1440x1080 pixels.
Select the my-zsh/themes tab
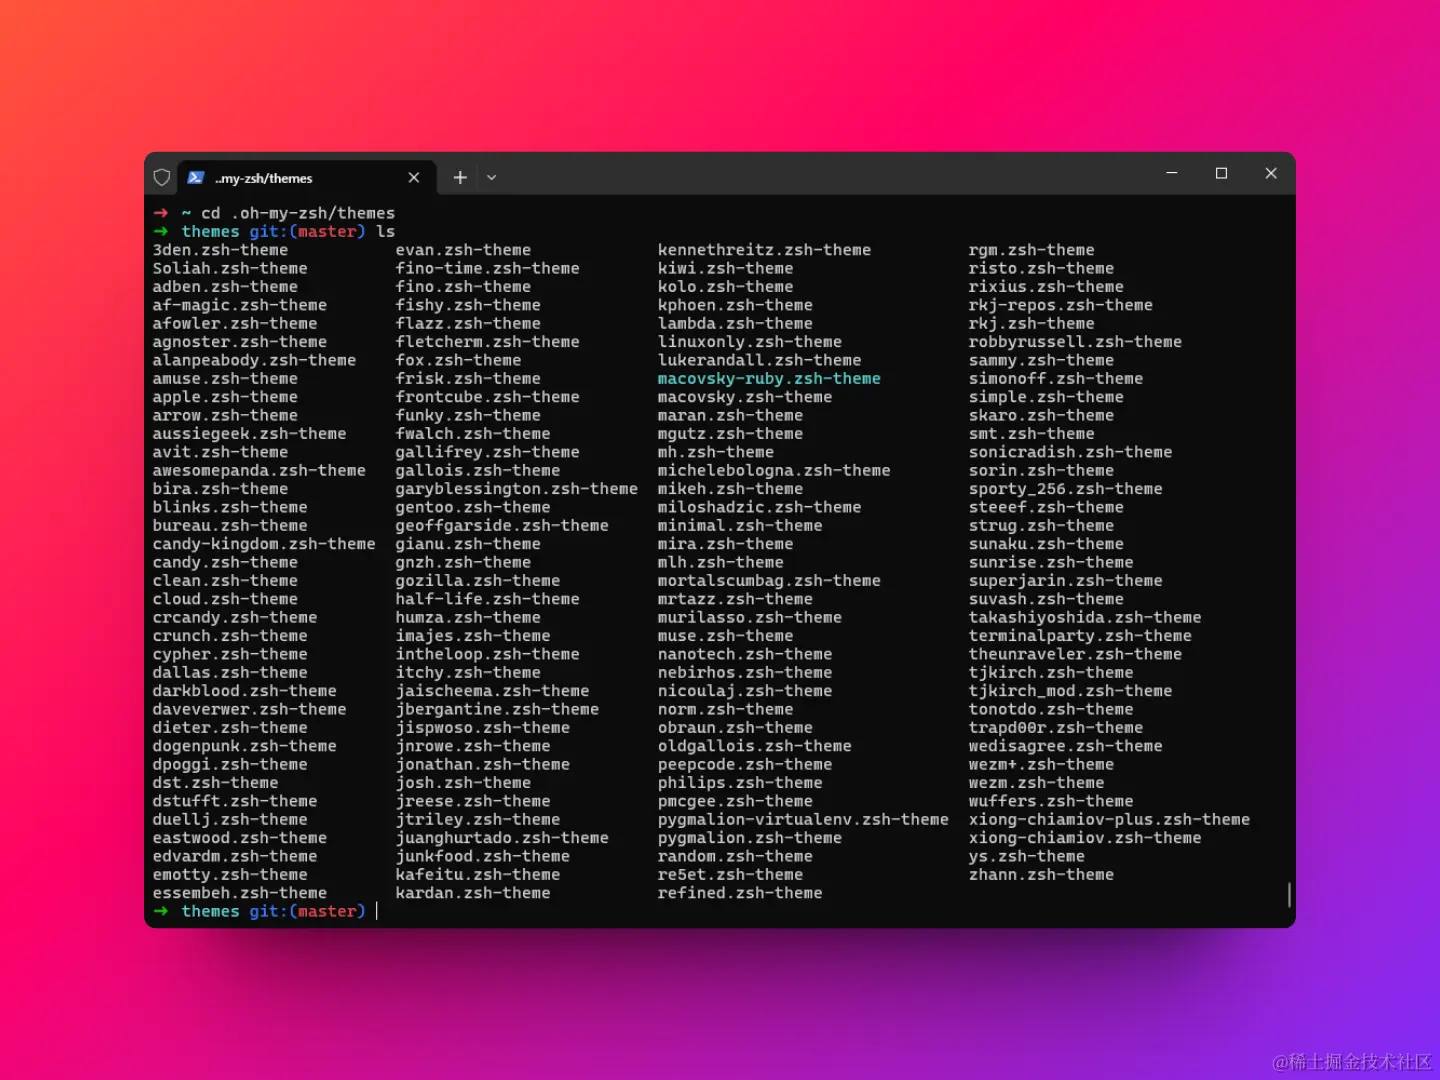click(x=306, y=178)
